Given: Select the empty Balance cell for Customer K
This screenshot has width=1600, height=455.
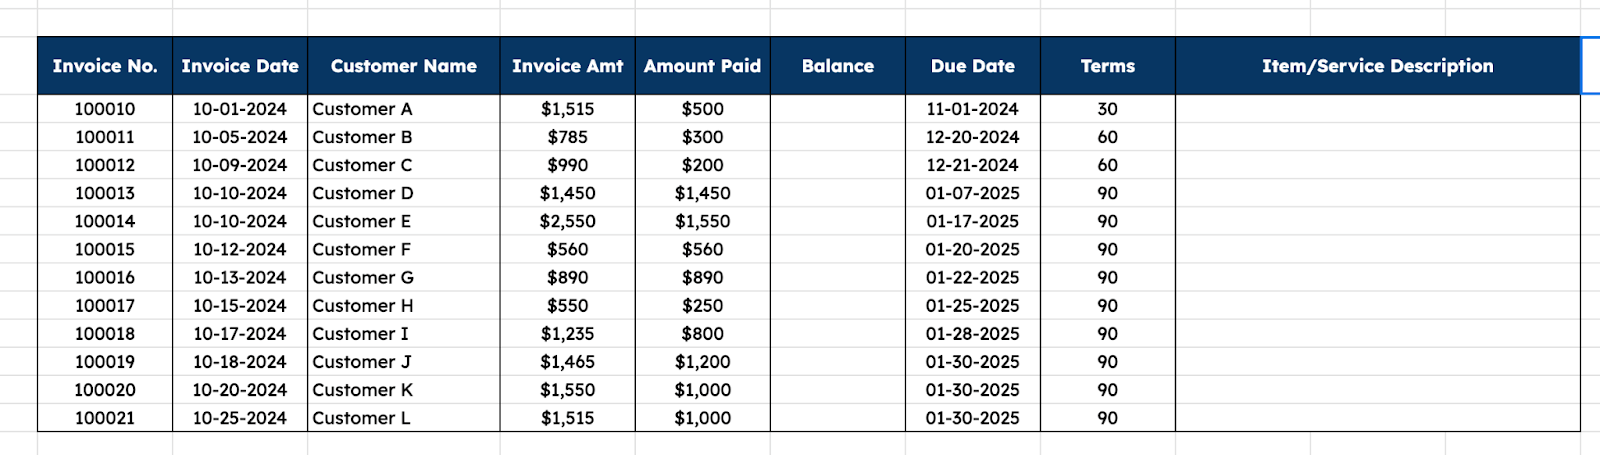Looking at the screenshot, I should coord(838,390).
